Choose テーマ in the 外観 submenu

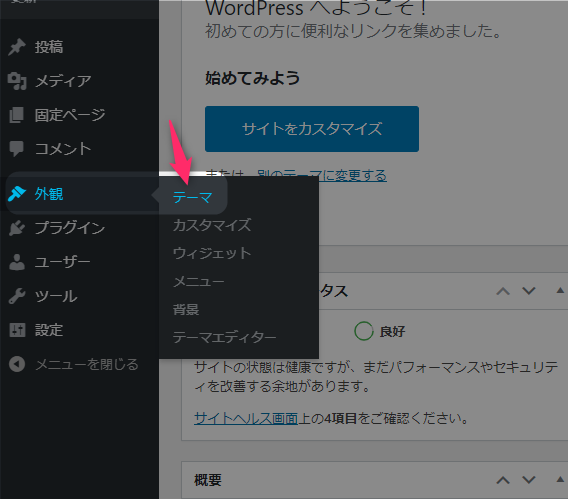(192, 197)
